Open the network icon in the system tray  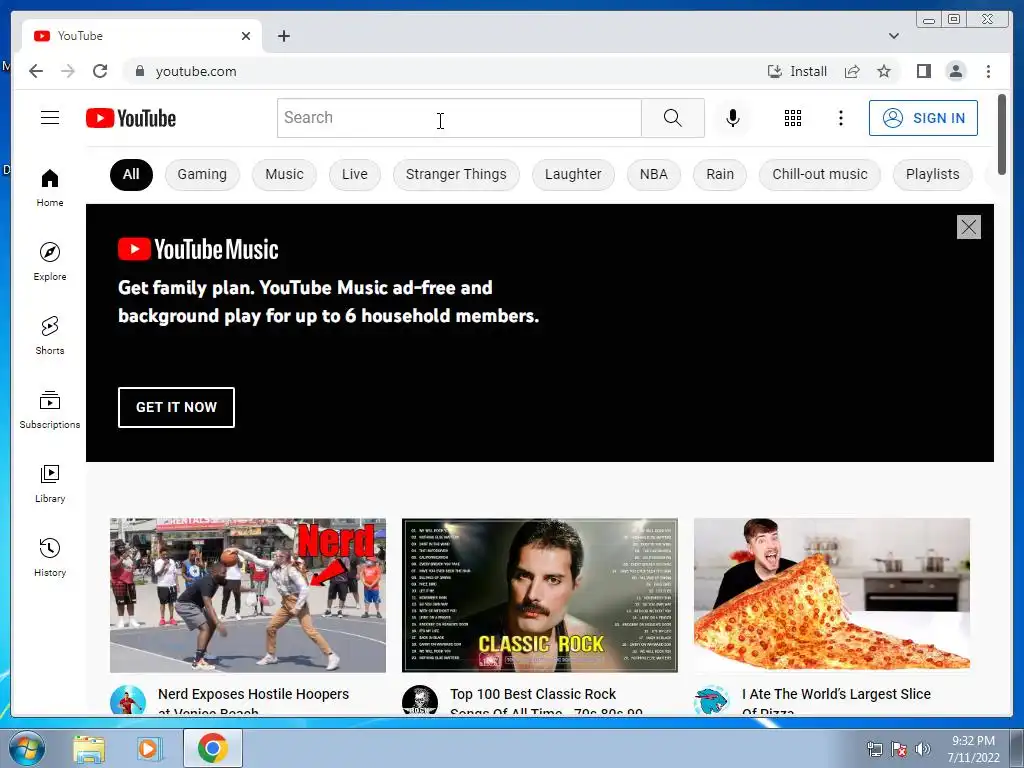pyautogui.click(x=874, y=749)
